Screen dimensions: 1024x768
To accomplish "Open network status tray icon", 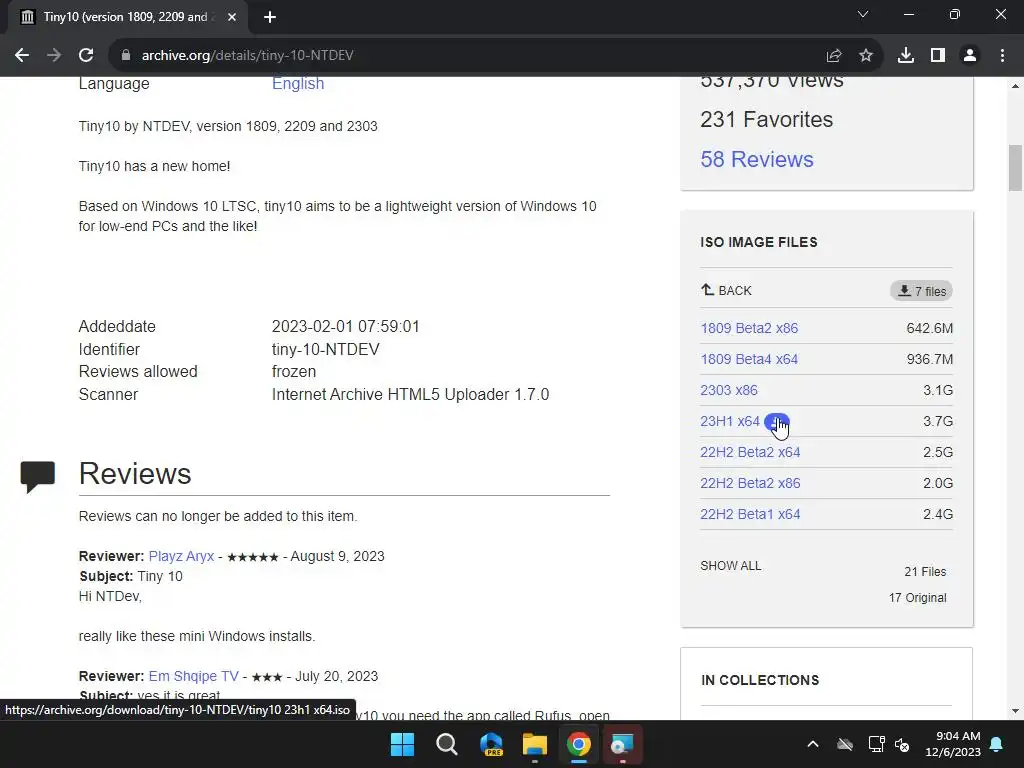I will (876, 744).
